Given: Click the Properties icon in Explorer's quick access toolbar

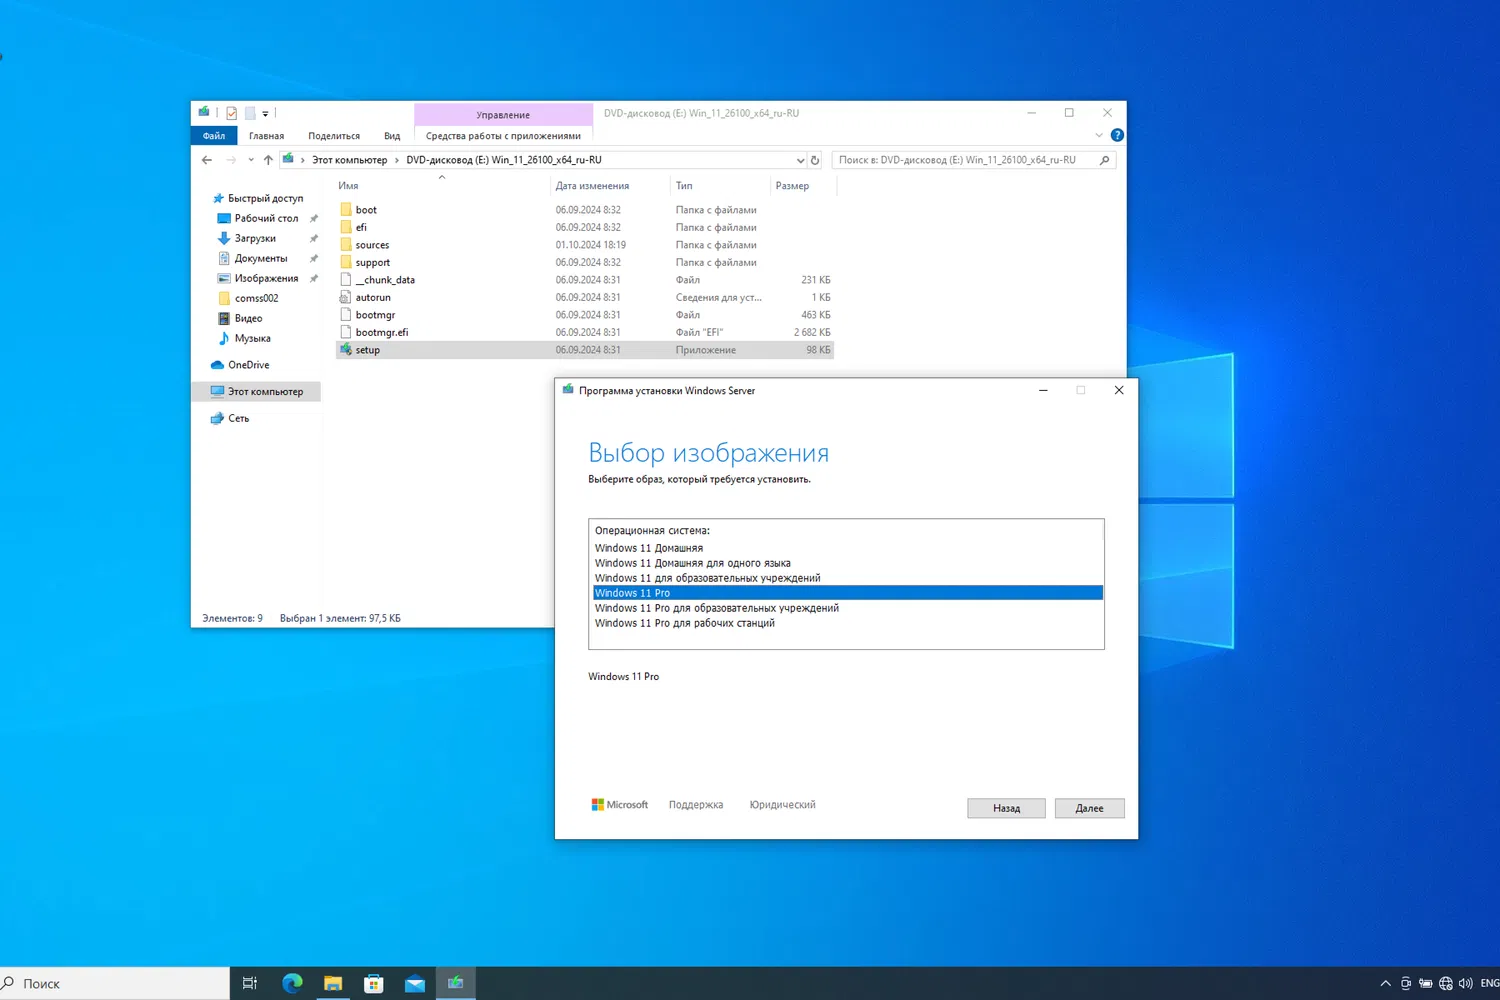Looking at the screenshot, I should coord(231,113).
